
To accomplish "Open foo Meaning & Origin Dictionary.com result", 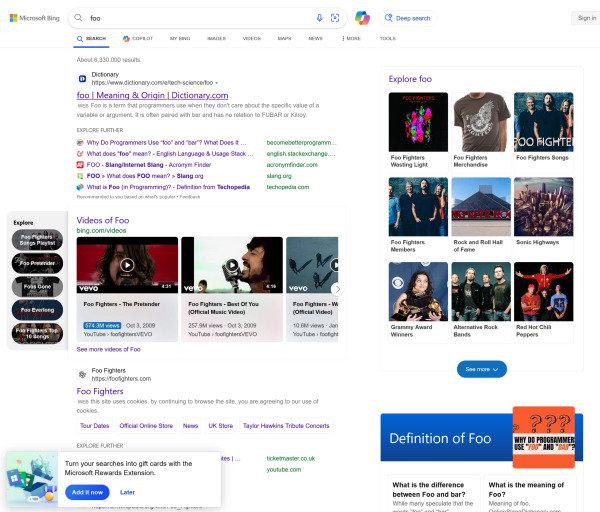I will tap(152, 95).
